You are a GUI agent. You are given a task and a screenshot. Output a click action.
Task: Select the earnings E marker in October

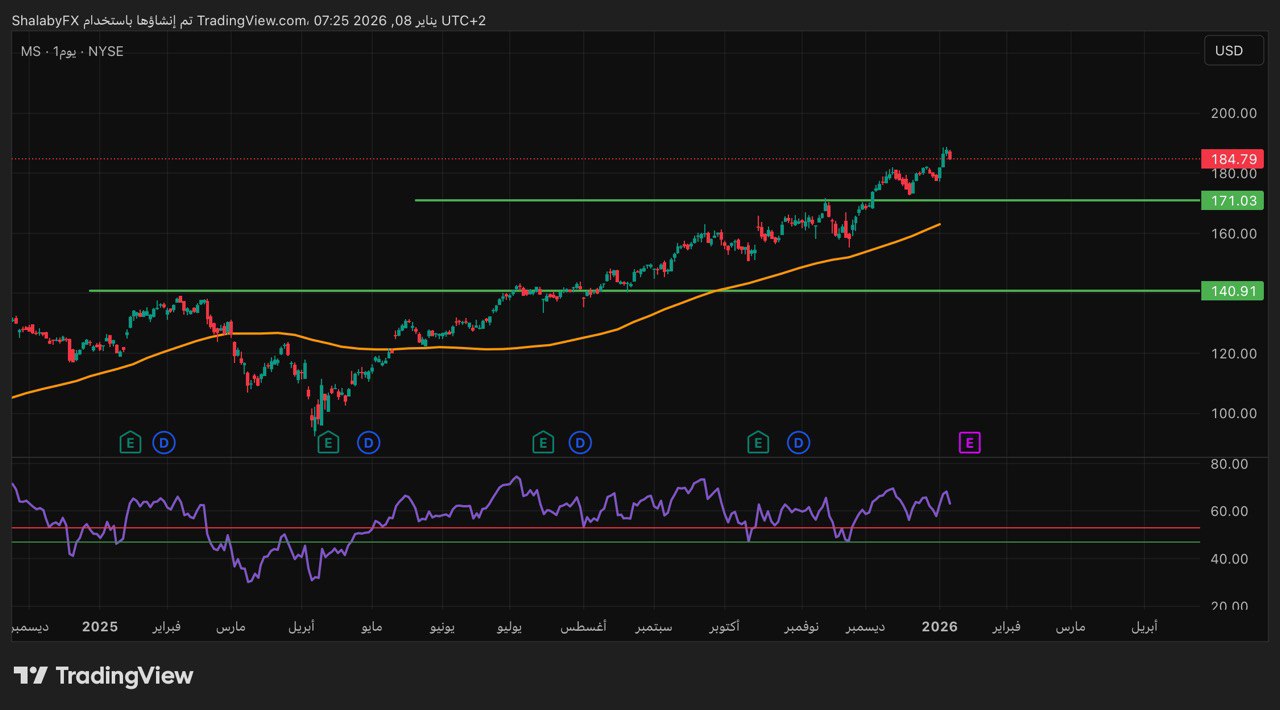(758, 442)
